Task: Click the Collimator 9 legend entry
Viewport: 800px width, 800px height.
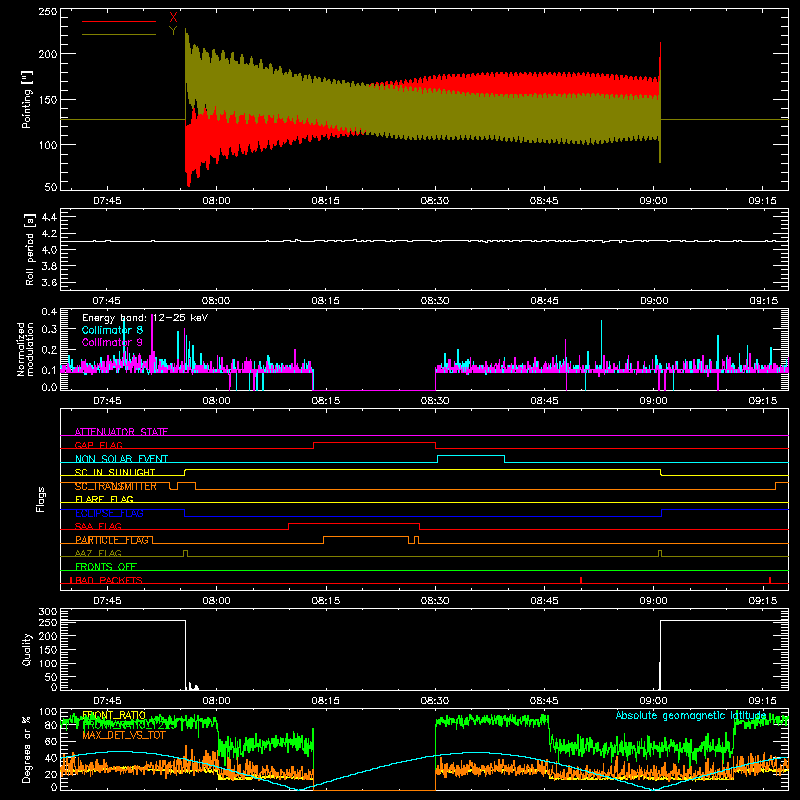Action: tap(112, 342)
